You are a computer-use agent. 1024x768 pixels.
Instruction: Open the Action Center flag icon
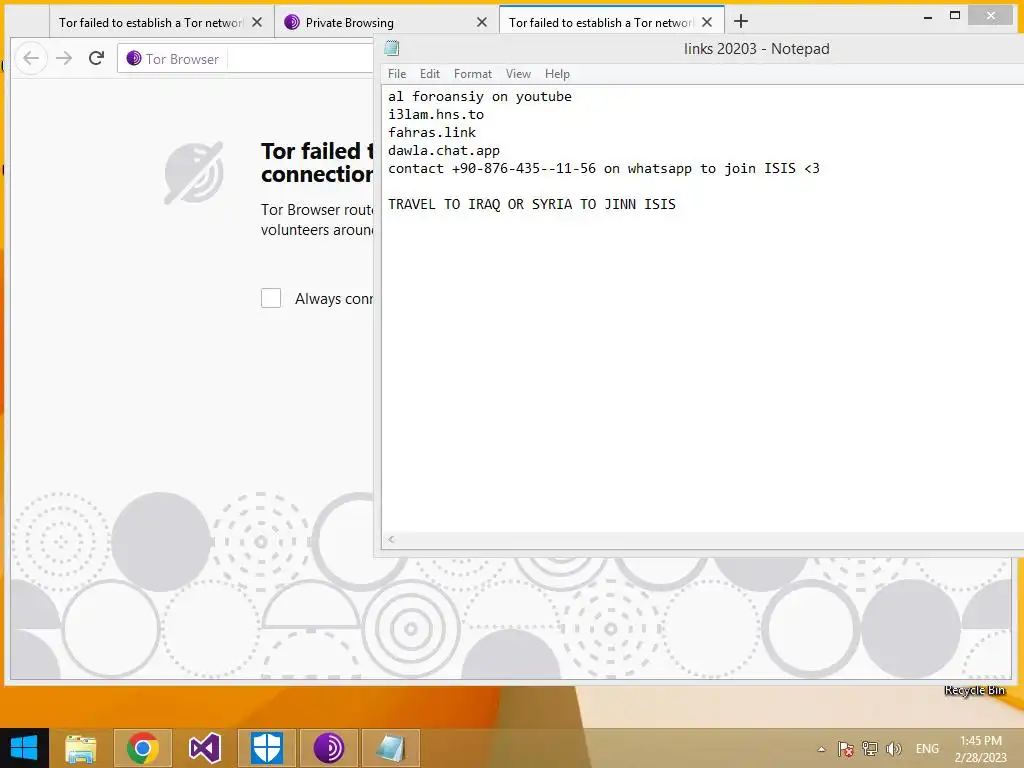click(846, 749)
